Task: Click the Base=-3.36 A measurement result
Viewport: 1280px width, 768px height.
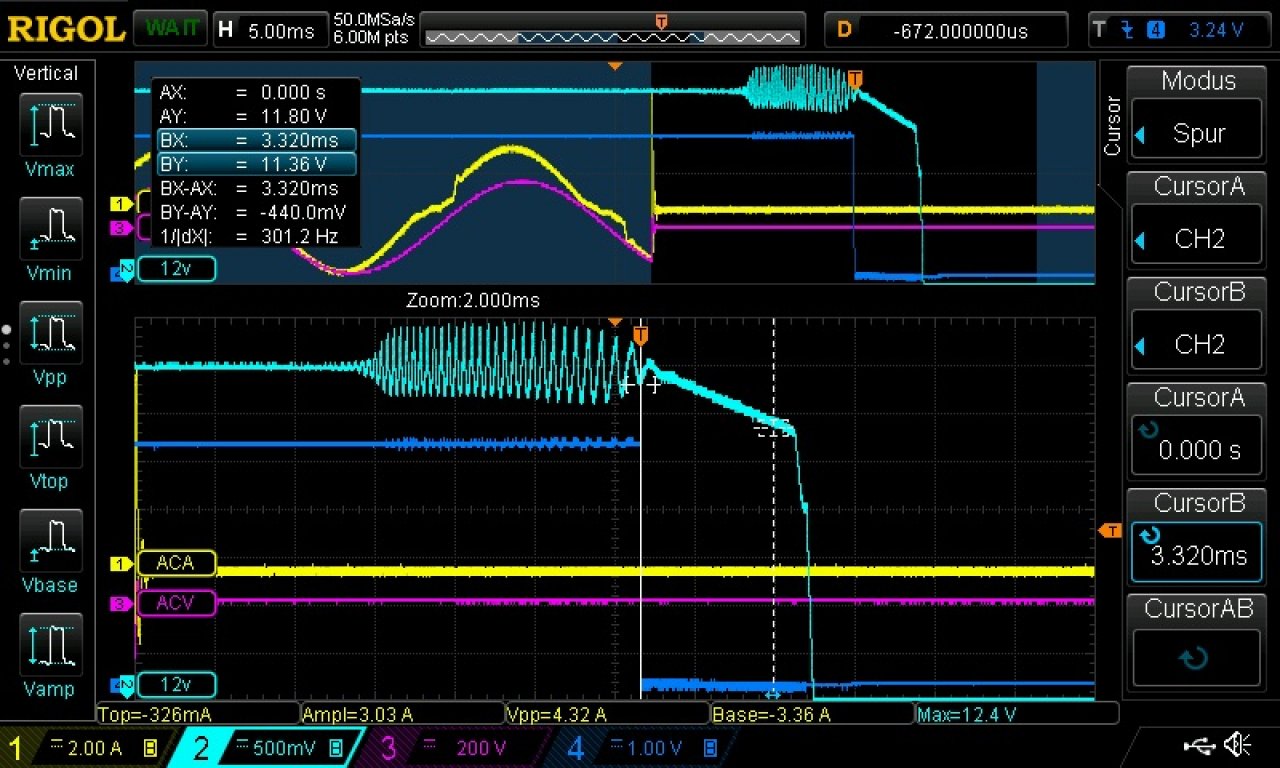Action: [x=811, y=714]
